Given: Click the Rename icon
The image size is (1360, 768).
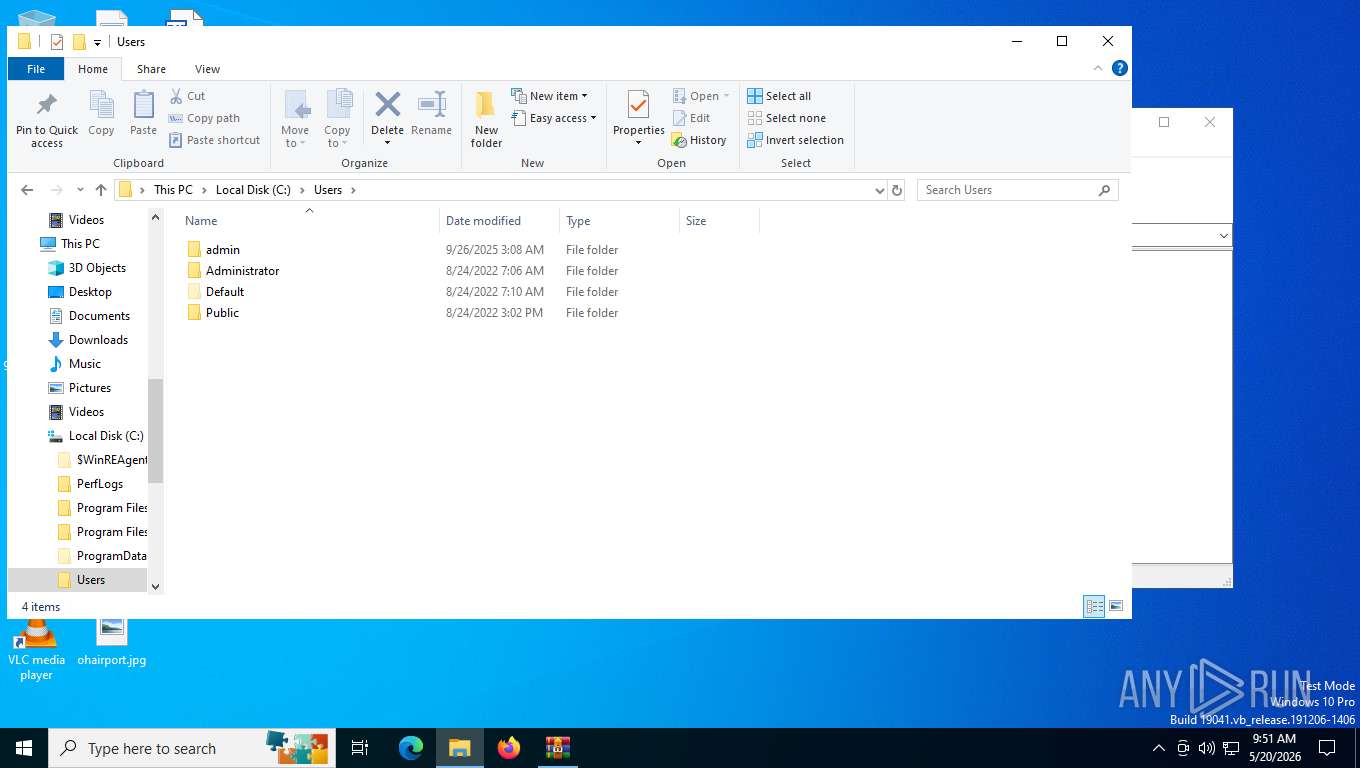Looking at the screenshot, I should coord(431,104).
